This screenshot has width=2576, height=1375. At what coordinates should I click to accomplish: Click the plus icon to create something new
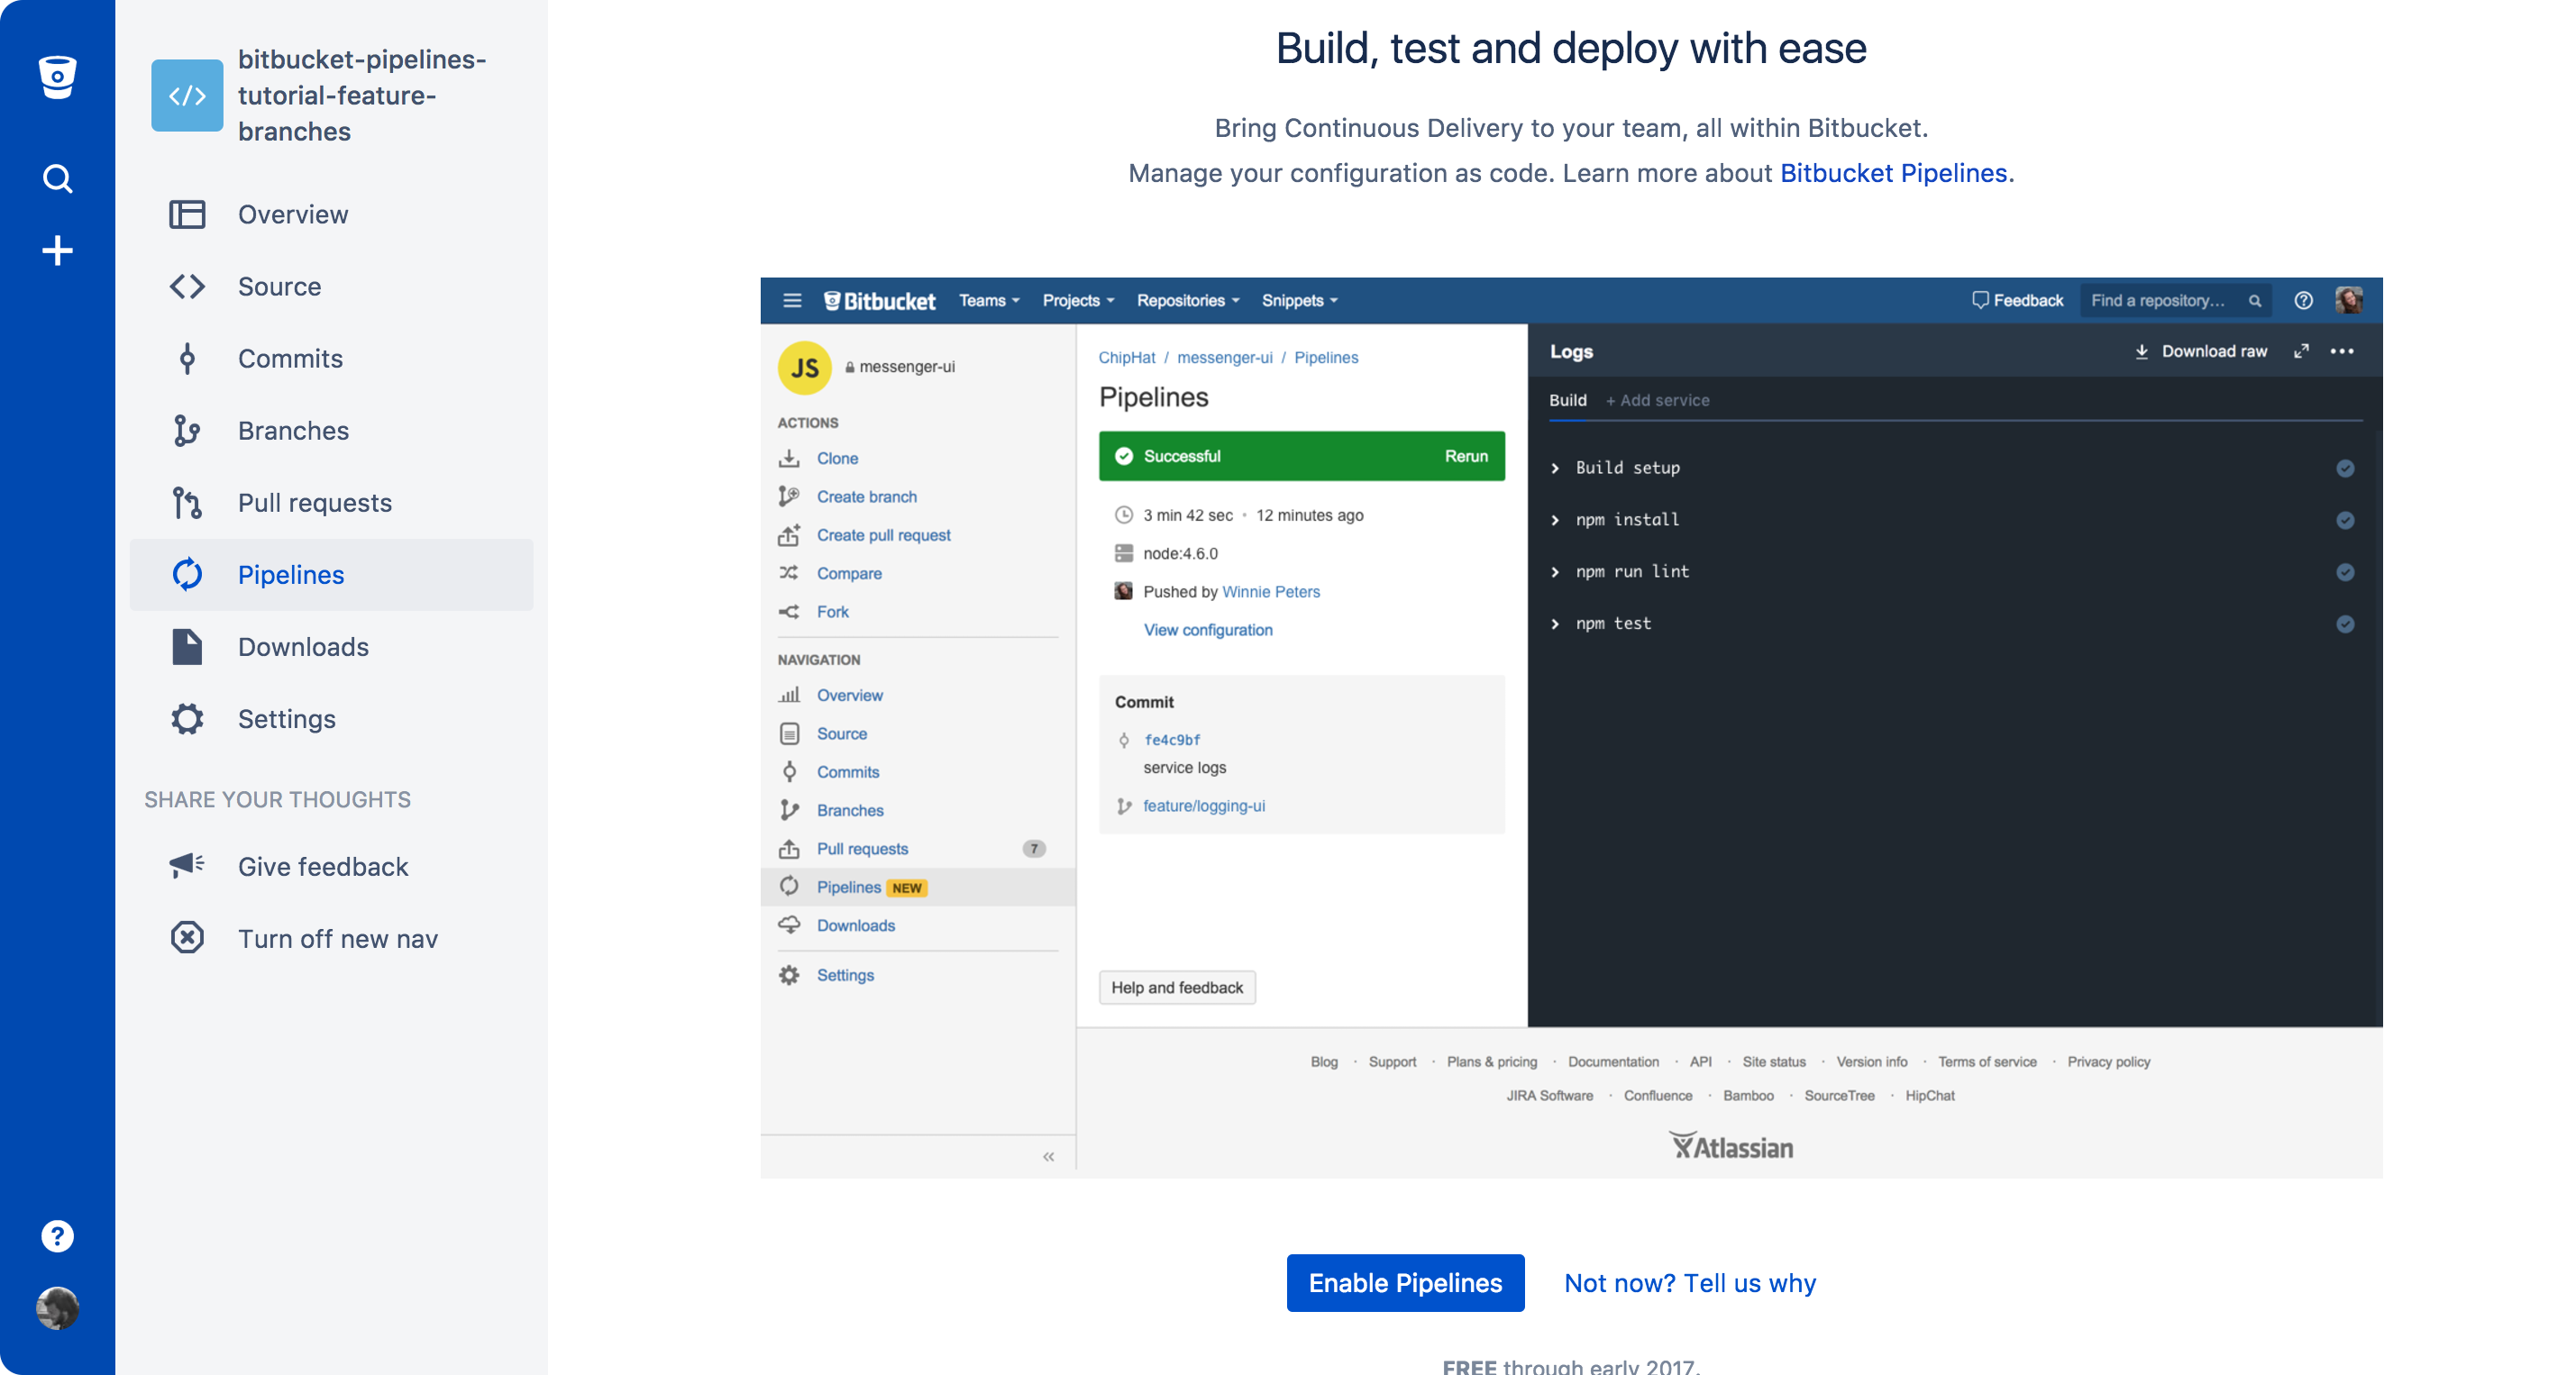point(57,250)
